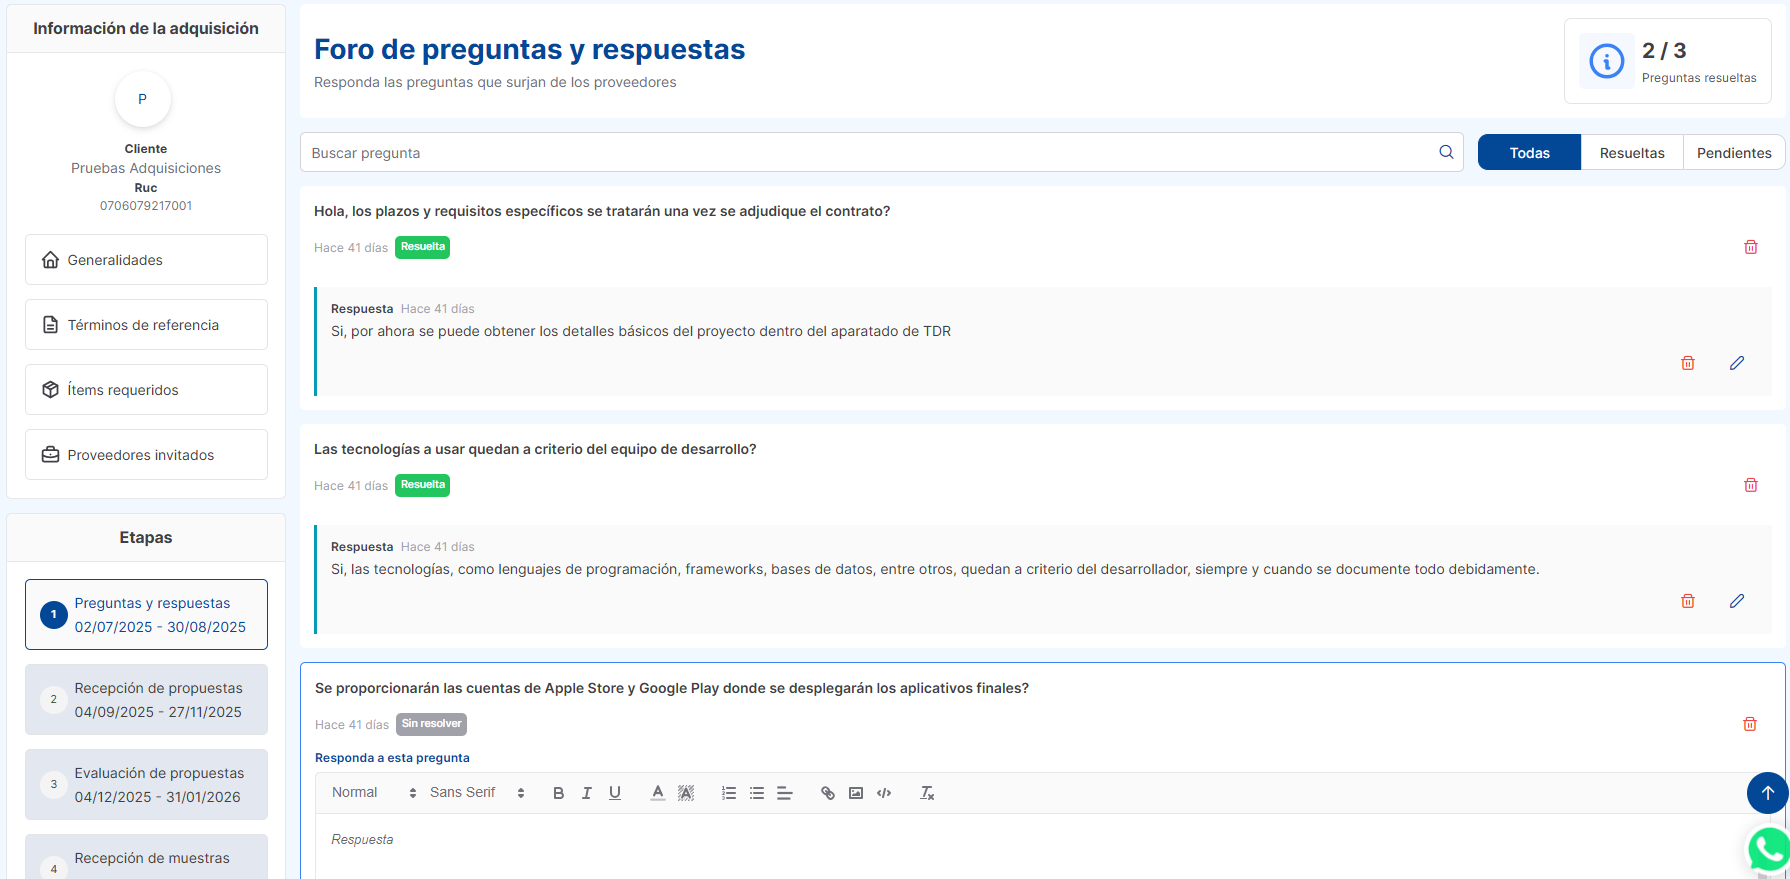
Task: Open the text color picker
Action: pos(657,793)
